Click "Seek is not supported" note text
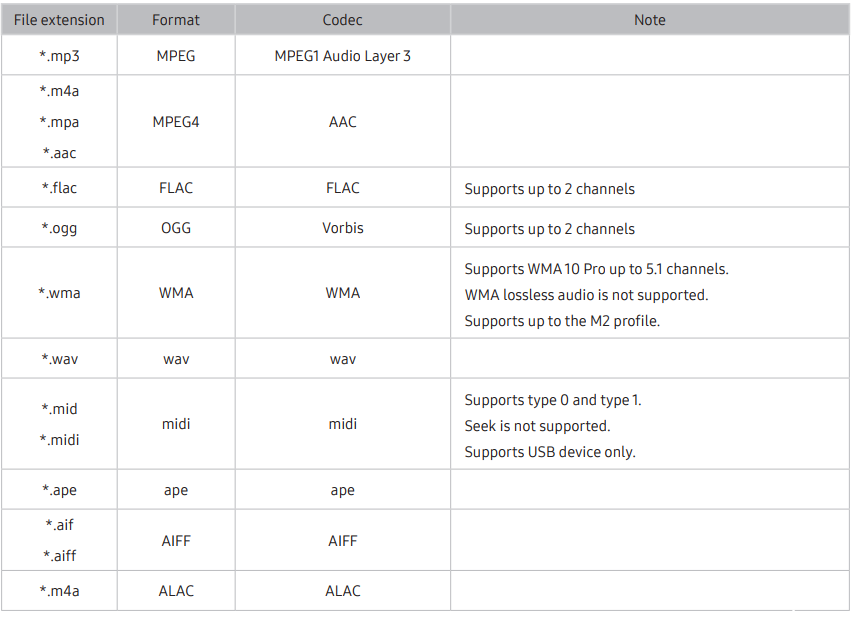The width and height of the screenshot is (853, 617). pyautogui.click(x=531, y=426)
